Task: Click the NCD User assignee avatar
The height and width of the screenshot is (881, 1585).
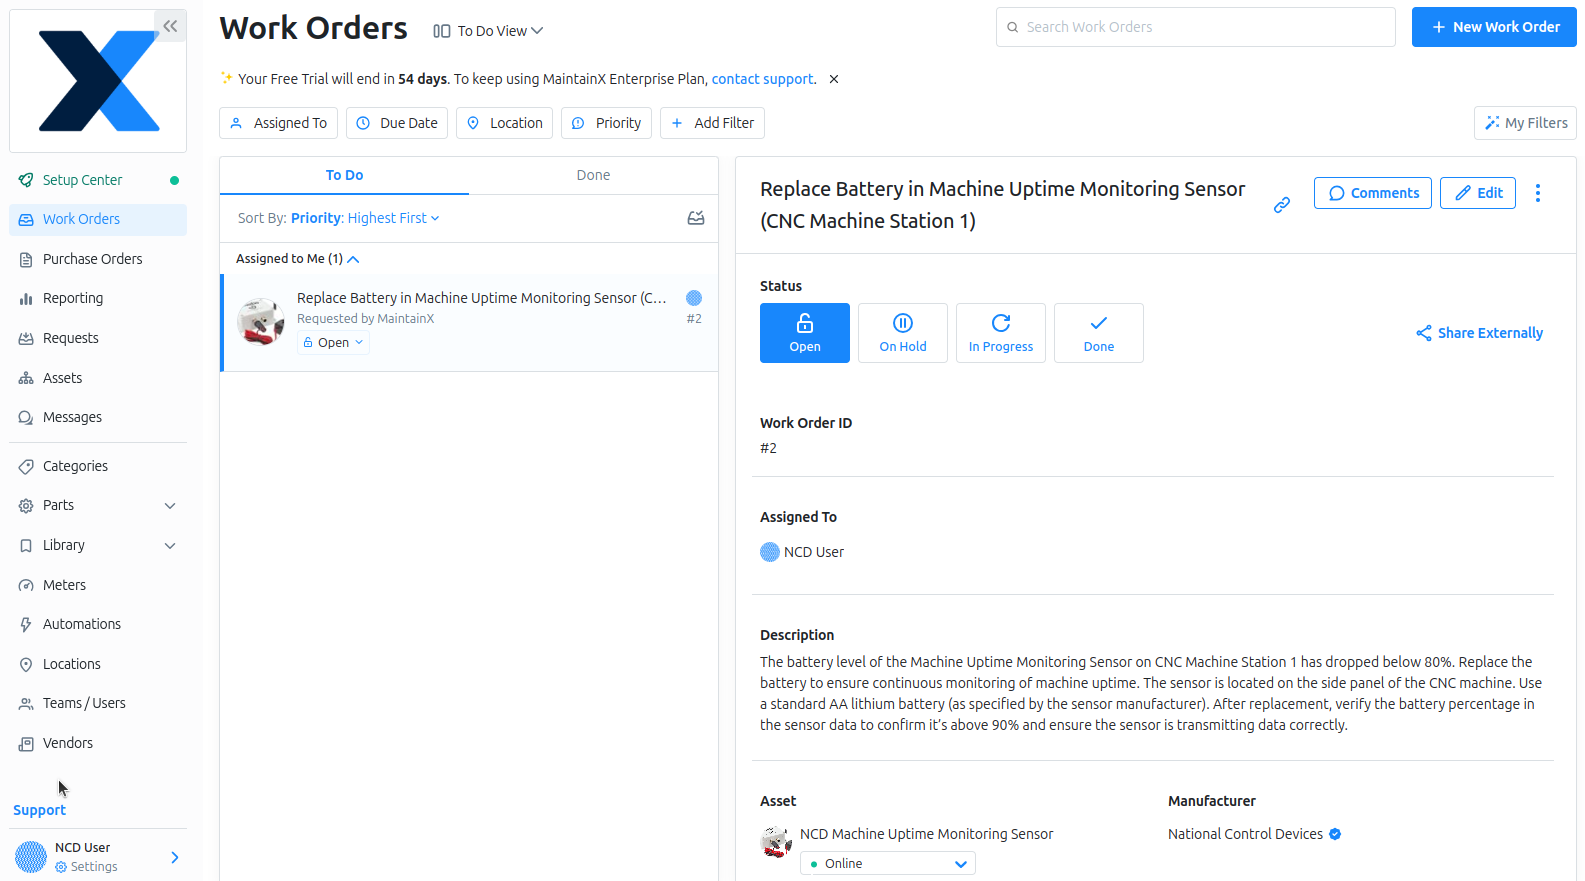Action: (770, 552)
